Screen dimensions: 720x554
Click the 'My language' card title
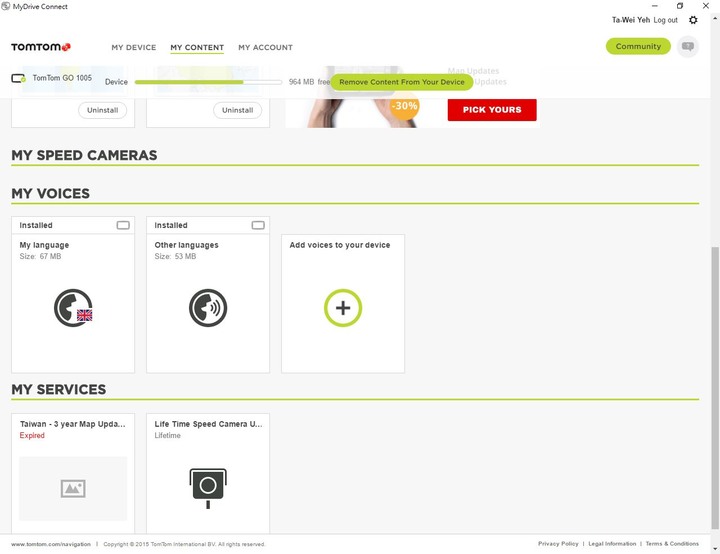(x=44, y=245)
